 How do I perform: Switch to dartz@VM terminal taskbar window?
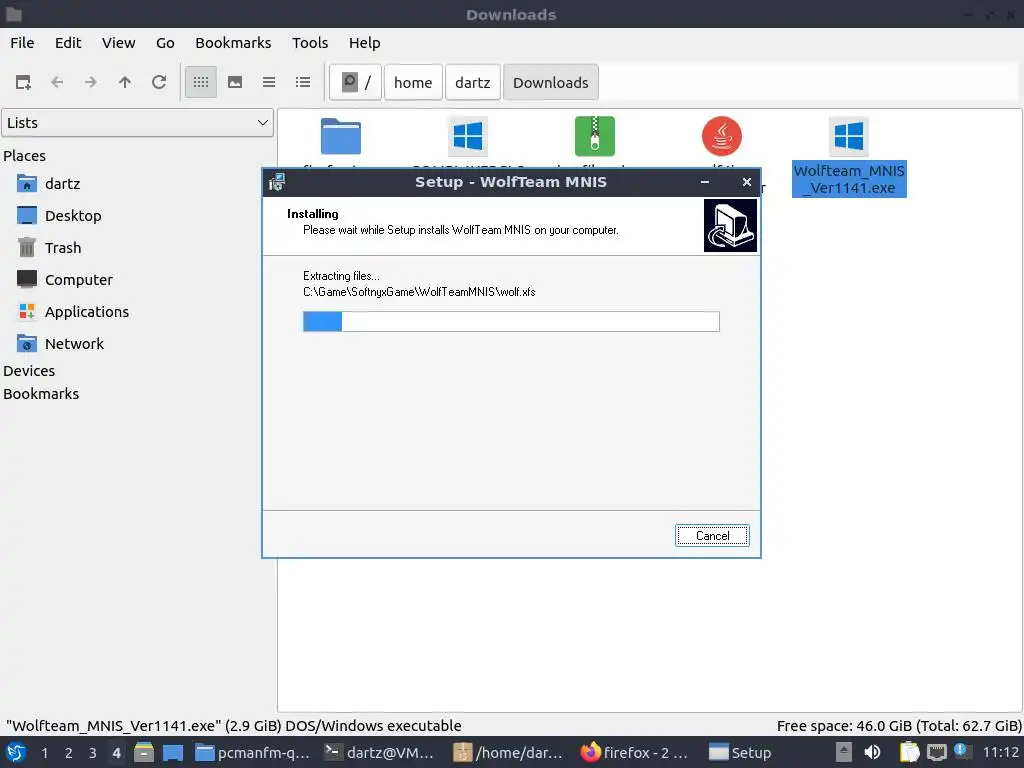coord(380,752)
